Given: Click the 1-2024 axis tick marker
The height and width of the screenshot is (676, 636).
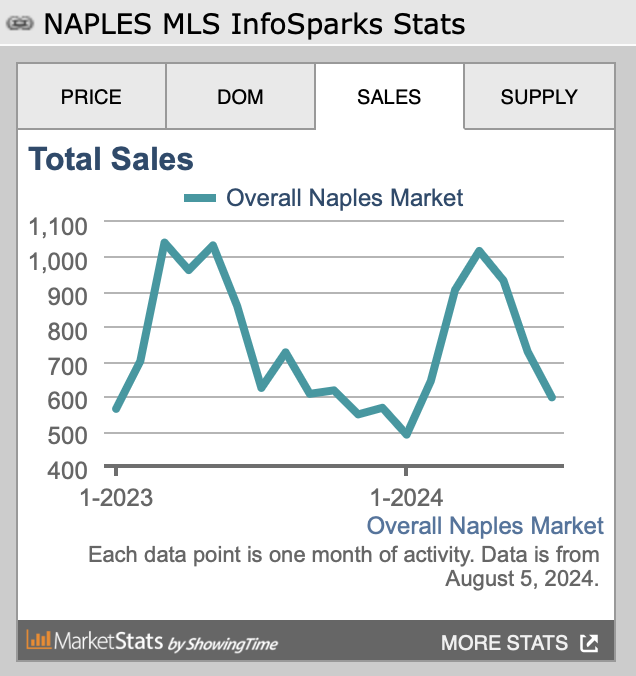Looking at the screenshot, I should (406, 471).
